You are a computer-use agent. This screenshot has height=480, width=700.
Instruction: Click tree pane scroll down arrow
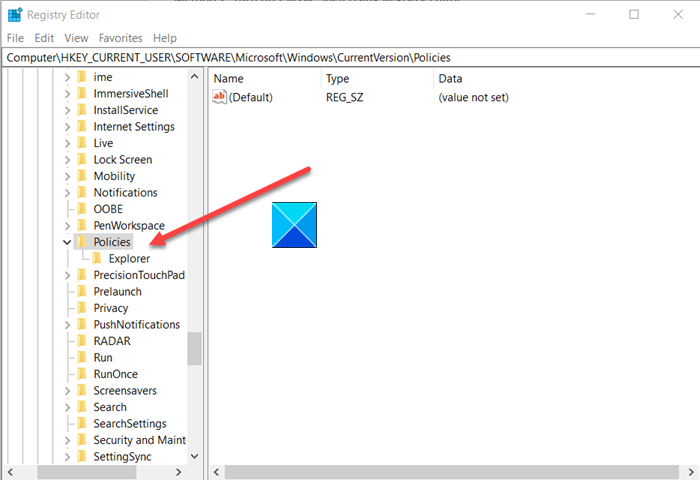pyautogui.click(x=194, y=456)
